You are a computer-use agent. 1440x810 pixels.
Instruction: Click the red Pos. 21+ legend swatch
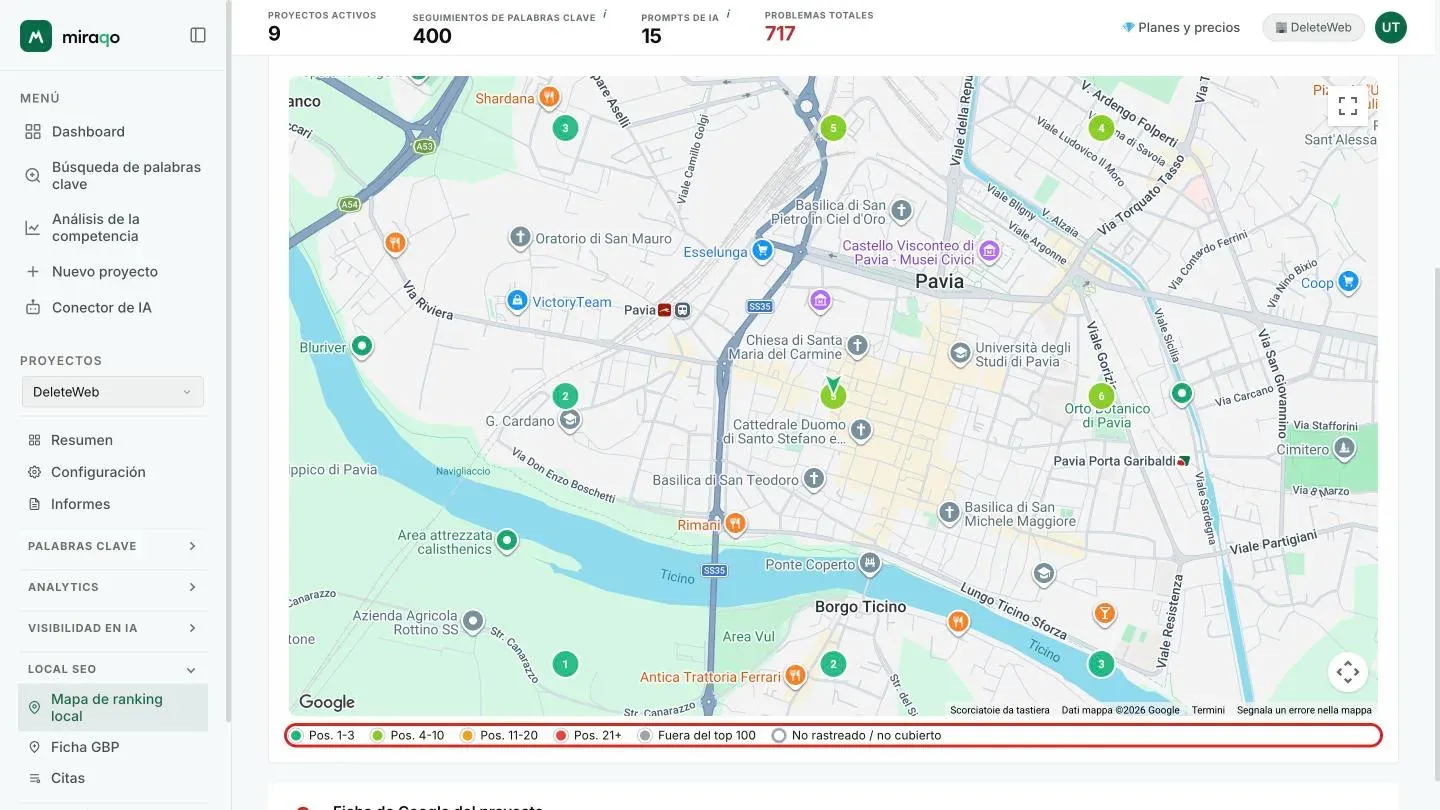pyautogui.click(x=560, y=736)
